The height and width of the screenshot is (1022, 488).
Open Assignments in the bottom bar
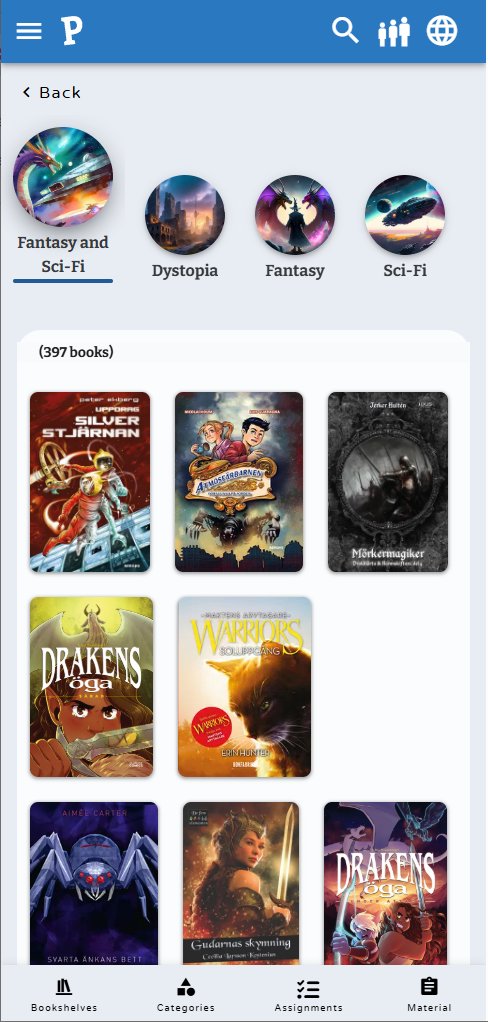coord(308,995)
